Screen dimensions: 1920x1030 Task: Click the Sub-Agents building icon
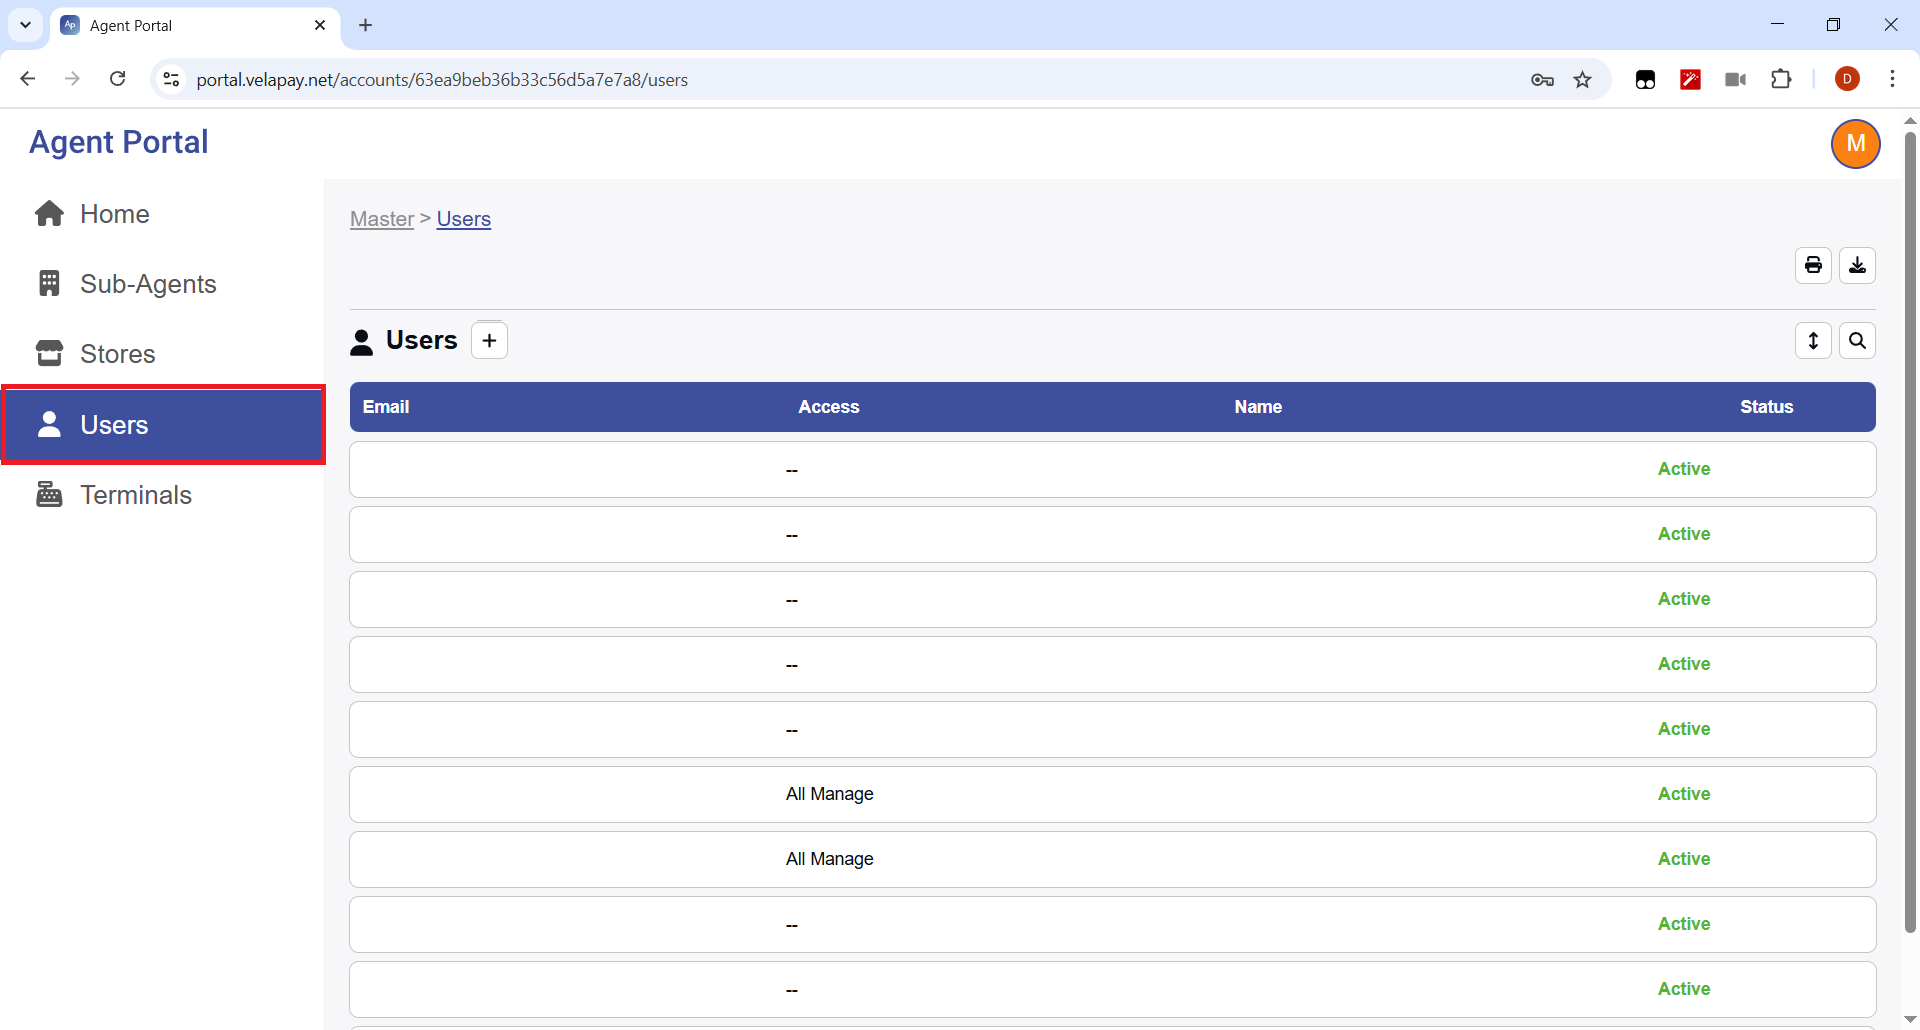(x=49, y=284)
